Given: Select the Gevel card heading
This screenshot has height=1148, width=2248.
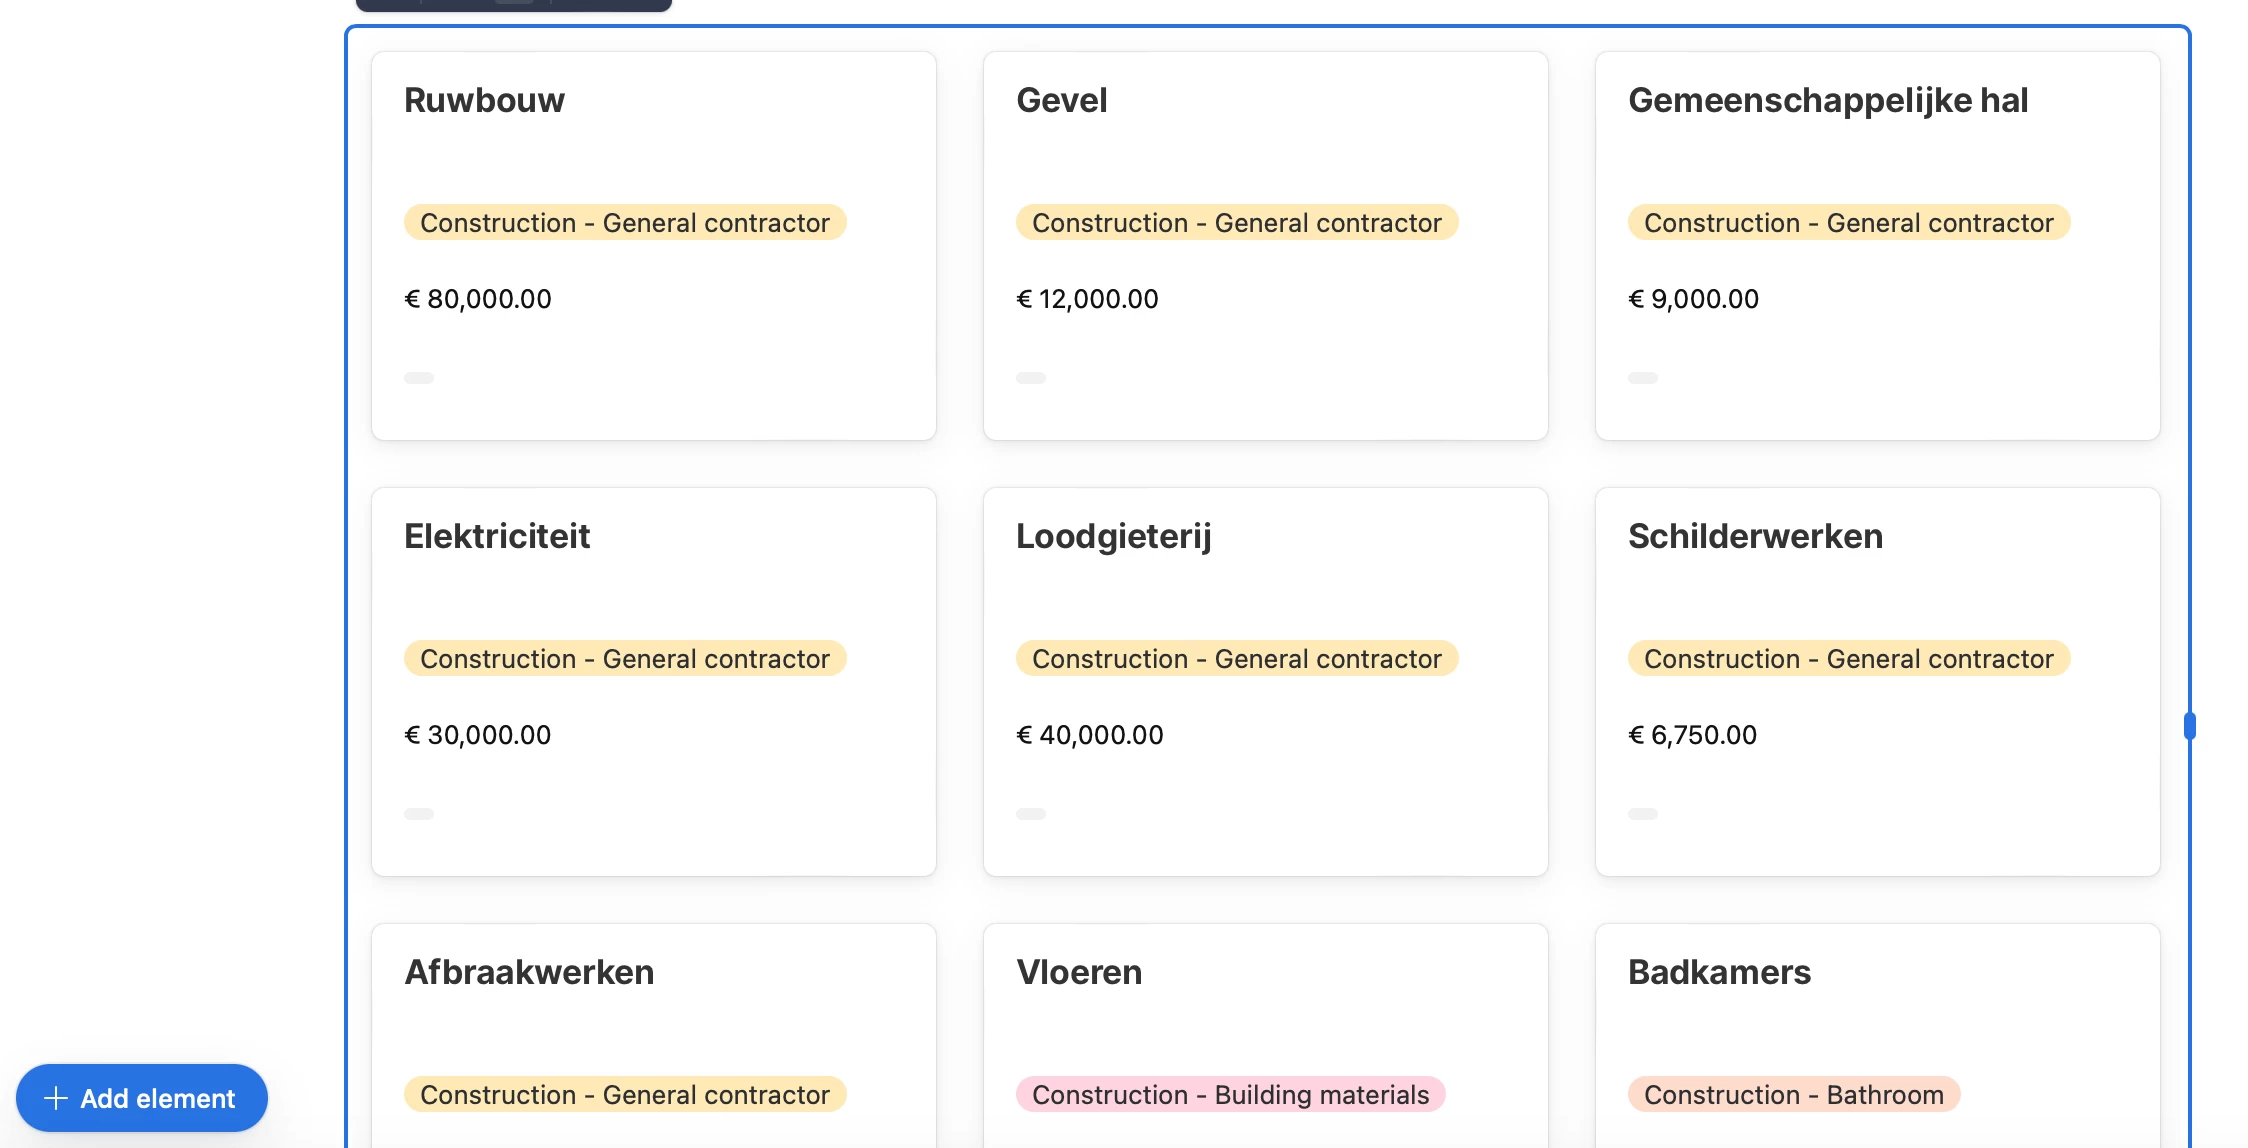Looking at the screenshot, I should click(1061, 100).
